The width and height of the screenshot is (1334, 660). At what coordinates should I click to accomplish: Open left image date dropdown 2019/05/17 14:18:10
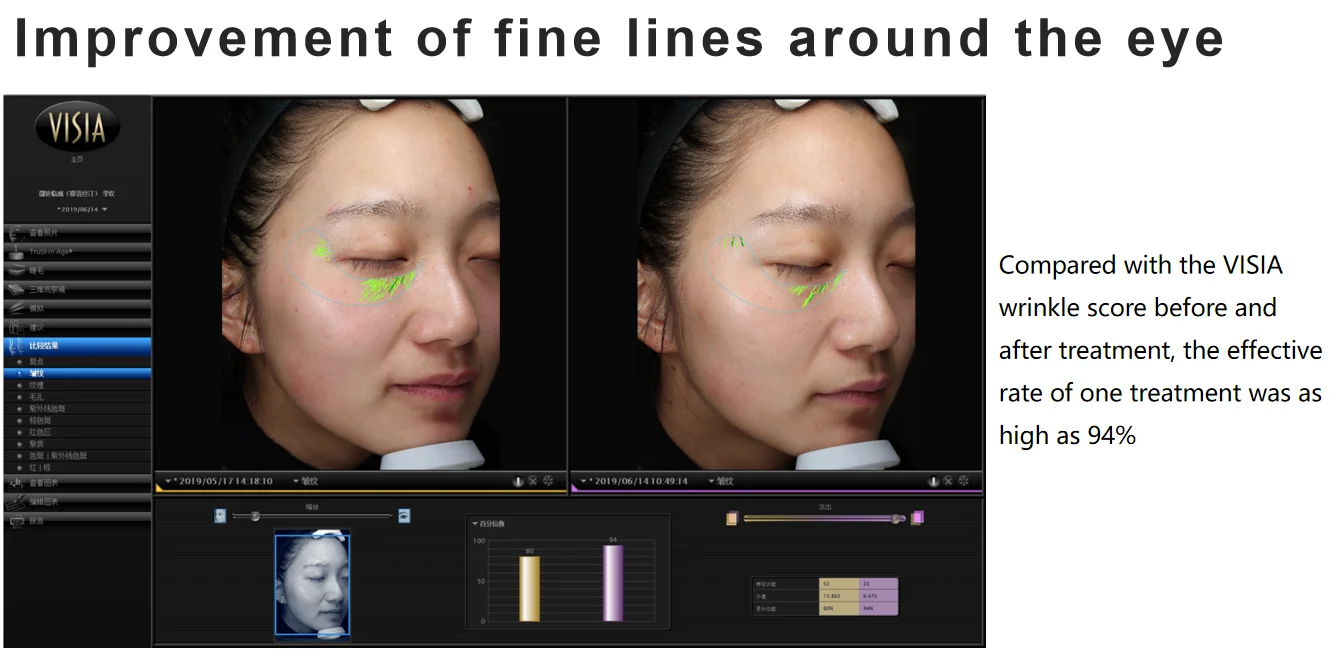click(x=219, y=481)
